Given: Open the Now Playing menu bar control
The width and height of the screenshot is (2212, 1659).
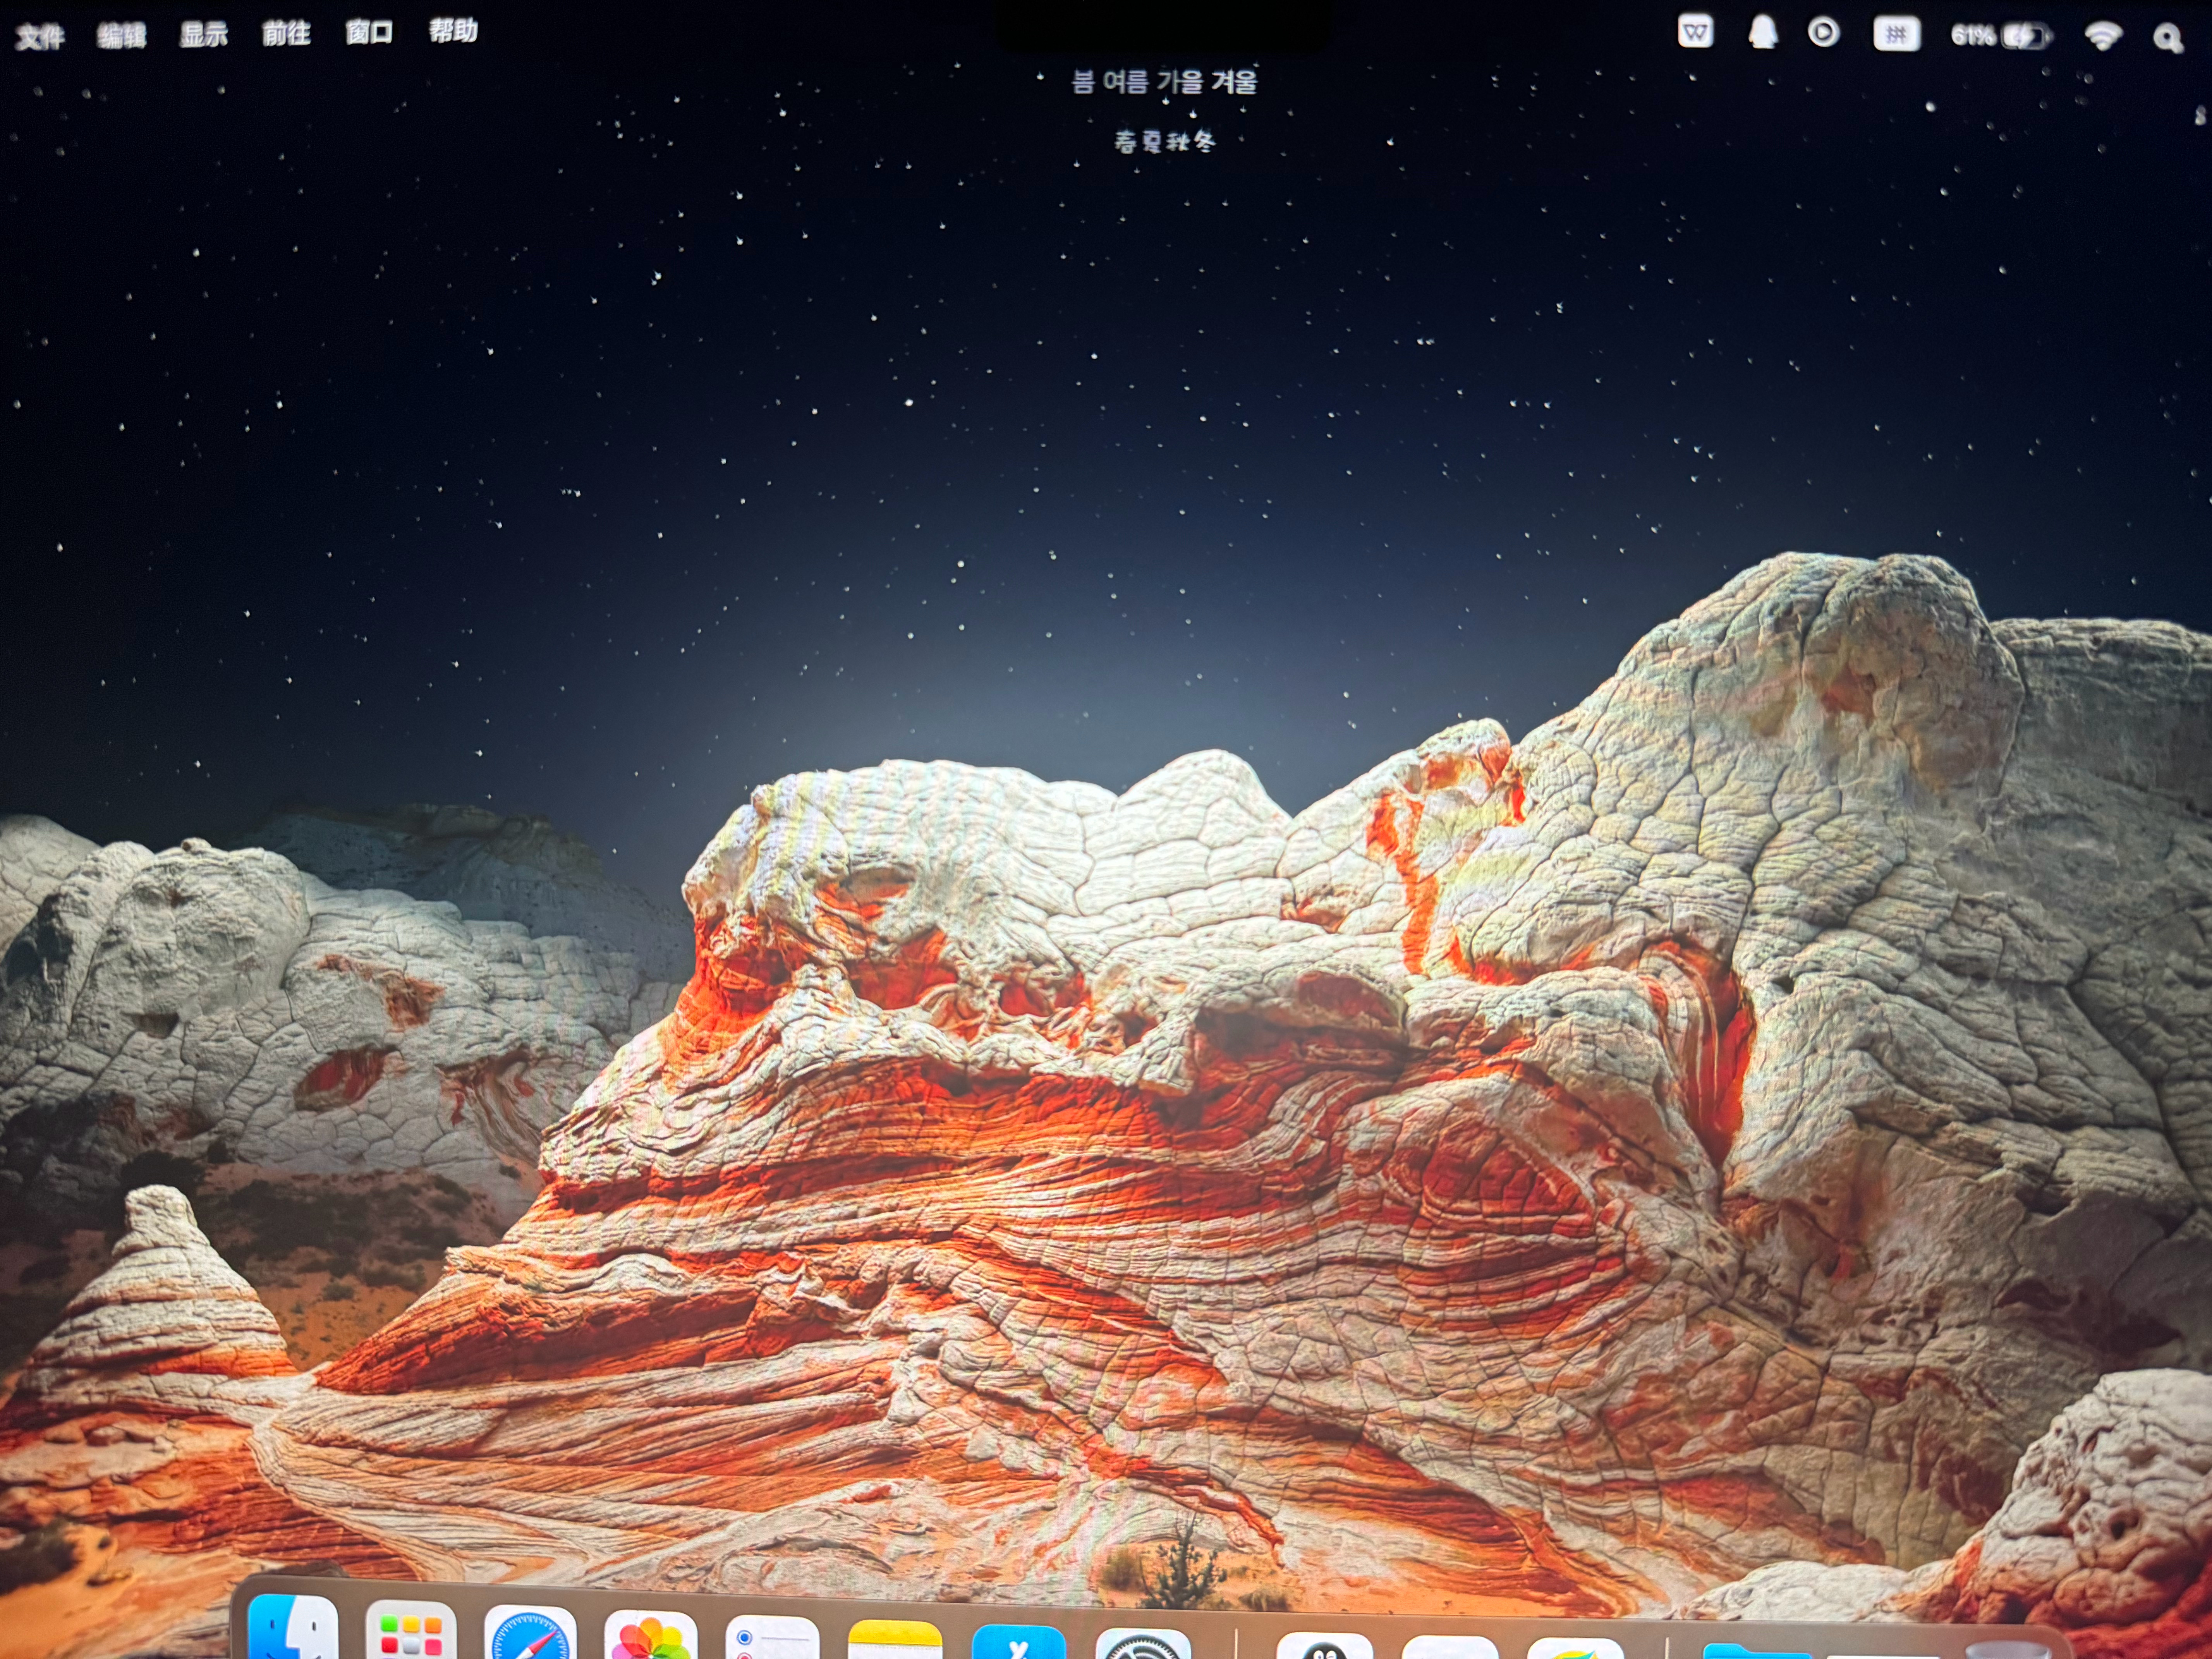Looking at the screenshot, I should (x=1824, y=33).
